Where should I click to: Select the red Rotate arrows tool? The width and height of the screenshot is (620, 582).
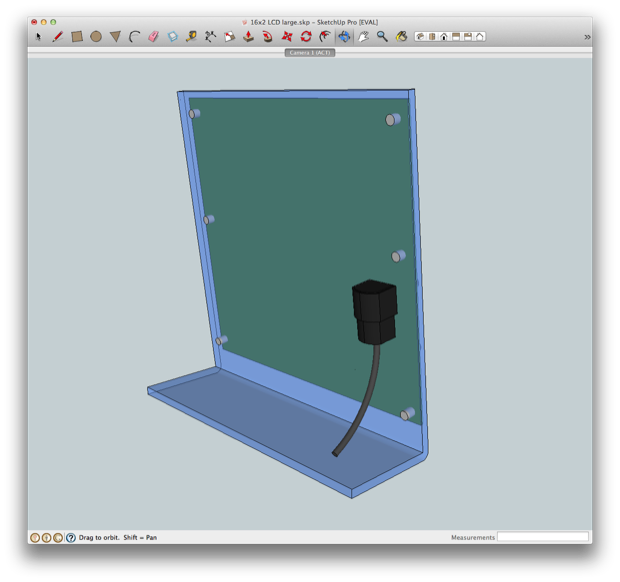click(306, 37)
